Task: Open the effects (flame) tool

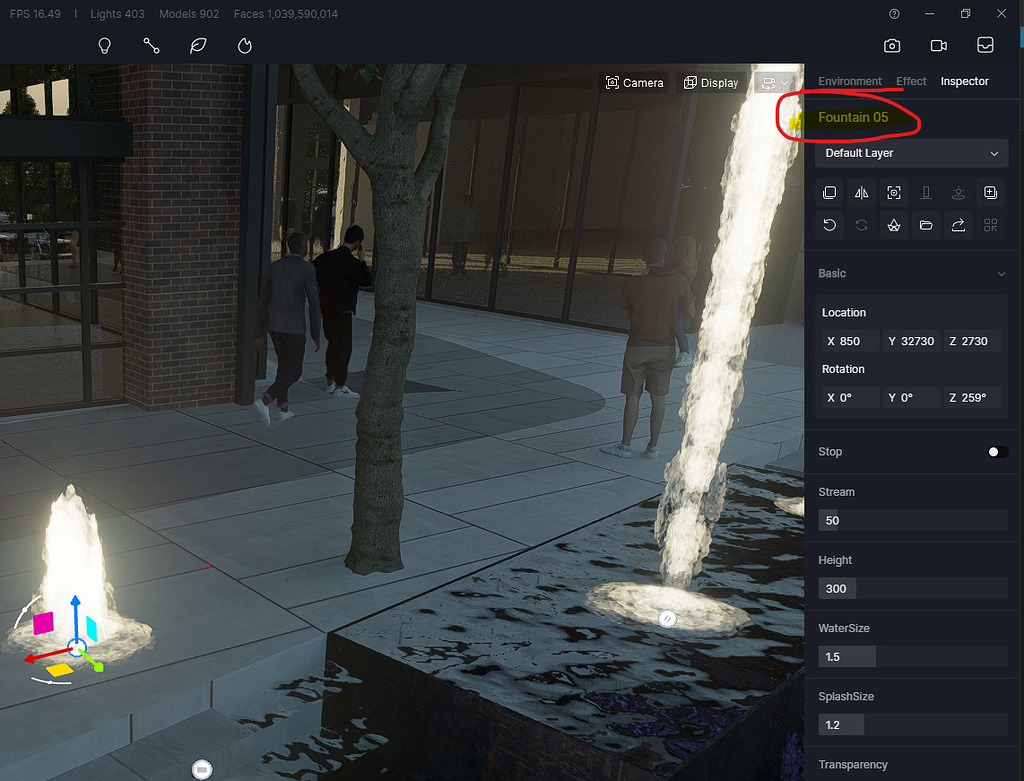Action: 243,45
